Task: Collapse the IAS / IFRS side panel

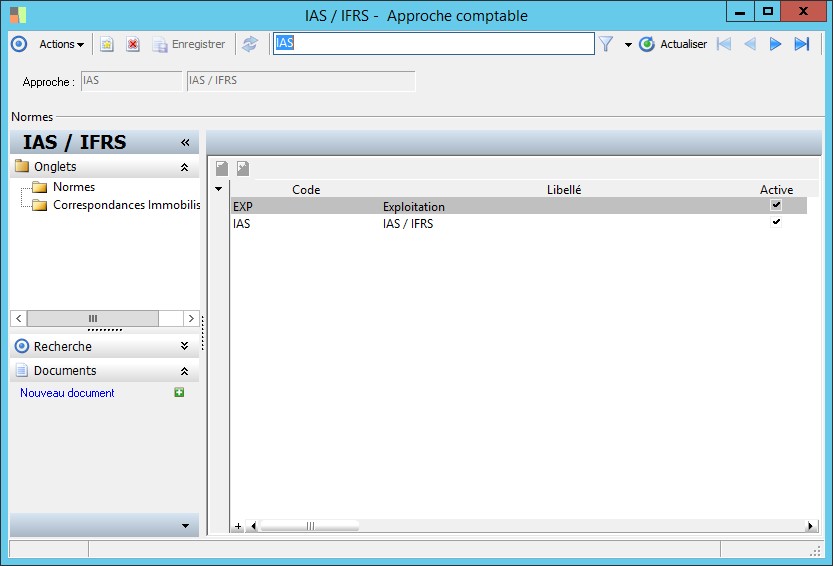Action: coord(185,142)
